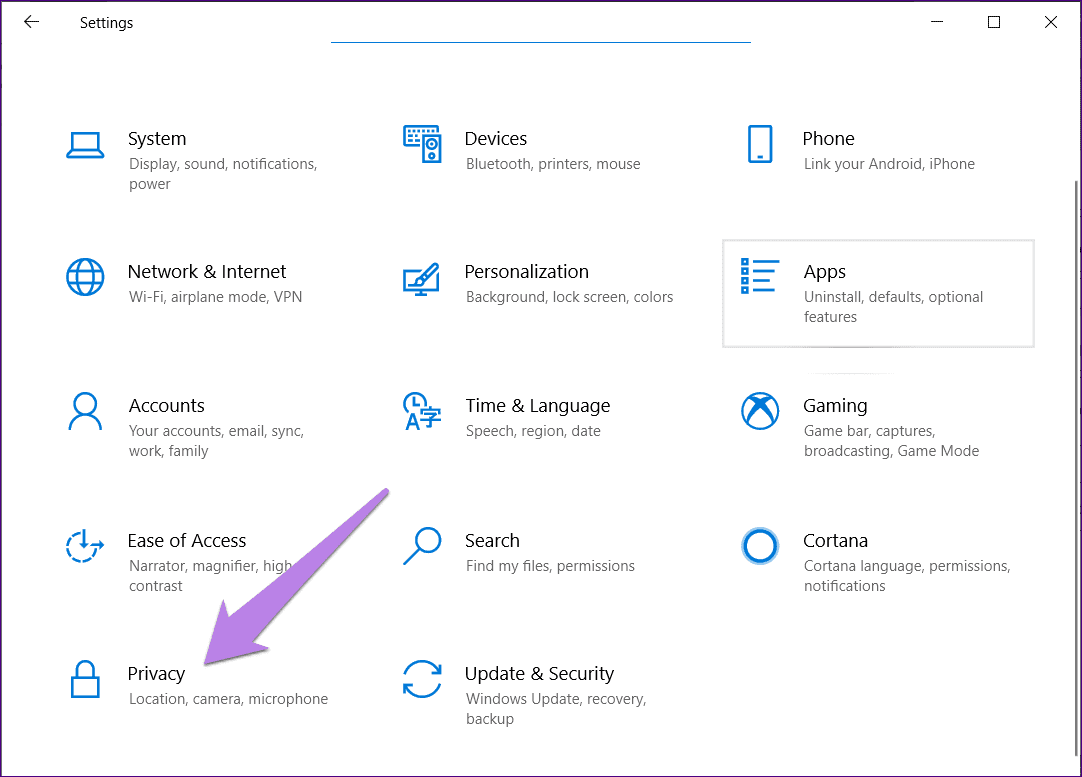Viewport: 1082px width, 777px height.
Task: Click 'Uninstall, defaults, optional features' text
Action: 893,307
